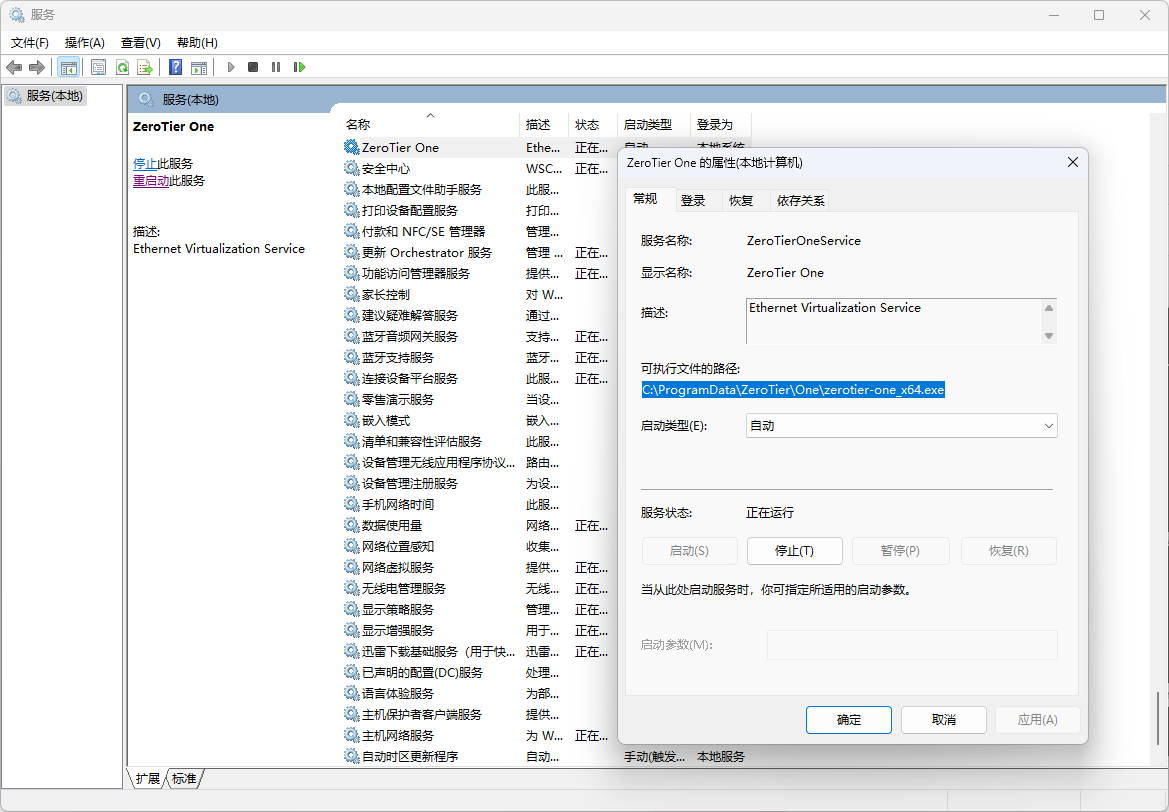Open the 操作(A) menu

tap(84, 43)
